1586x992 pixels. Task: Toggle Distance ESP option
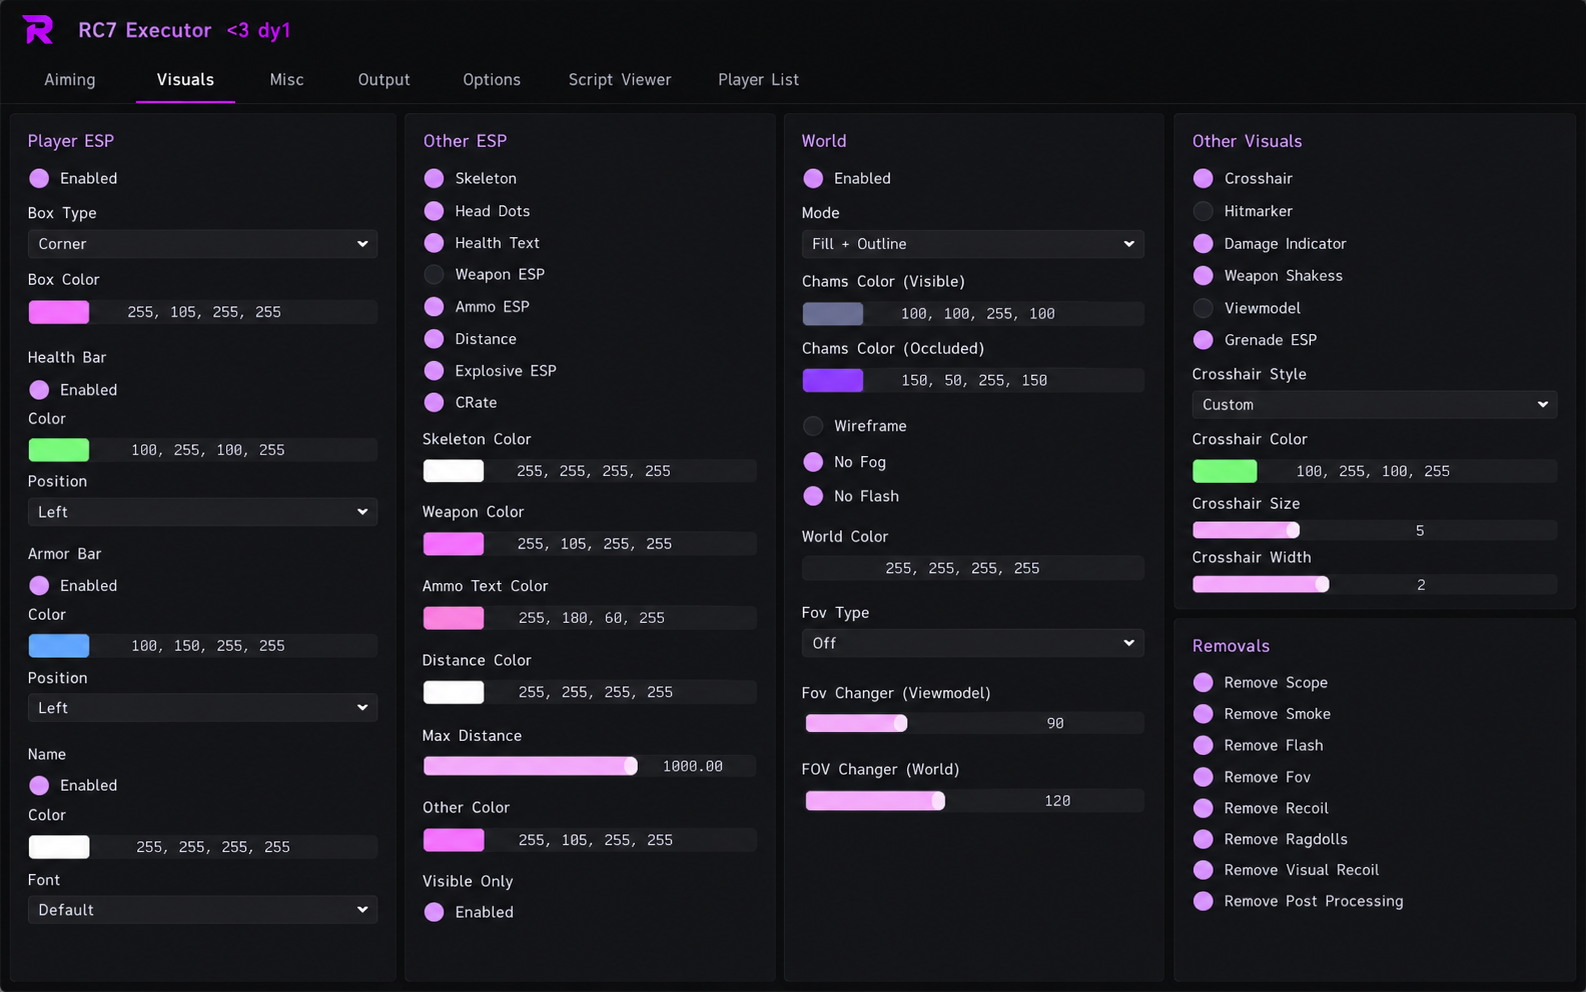pyautogui.click(x=434, y=339)
